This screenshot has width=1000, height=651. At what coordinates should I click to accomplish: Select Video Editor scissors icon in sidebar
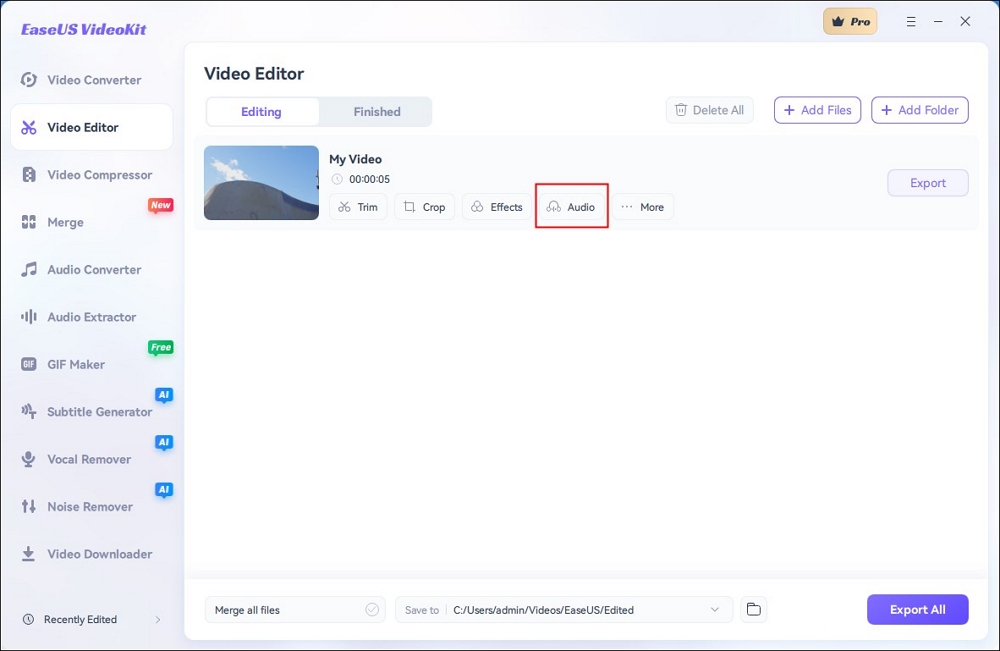click(29, 128)
